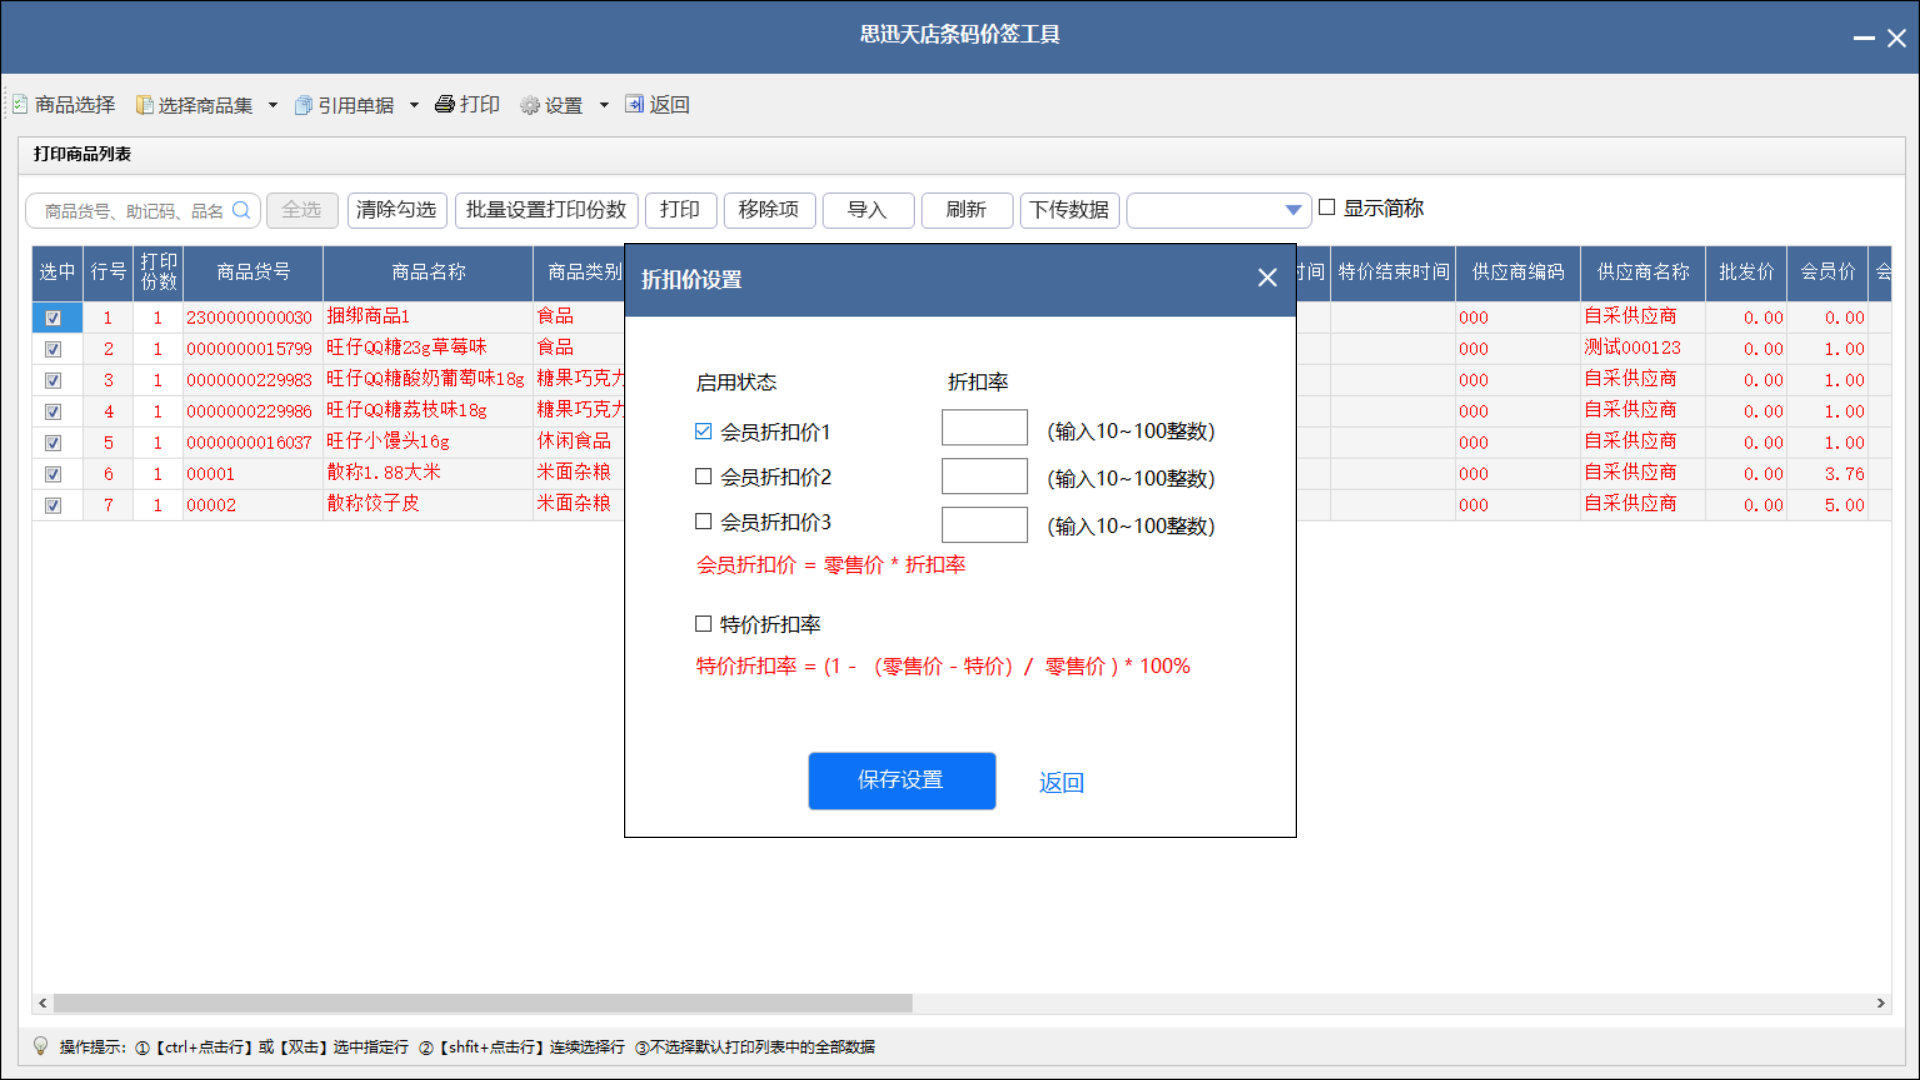Viewport: 1920px width, 1080px height.
Task: Uncheck 会员折扣价1 in the dialog
Action: click(703, 430)
